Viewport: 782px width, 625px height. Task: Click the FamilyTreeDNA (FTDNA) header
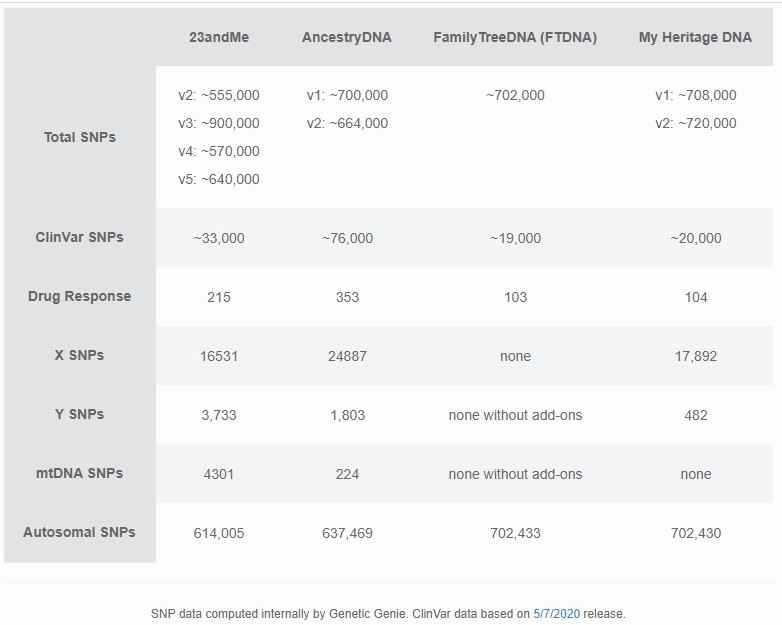click(x=515, y=37)
